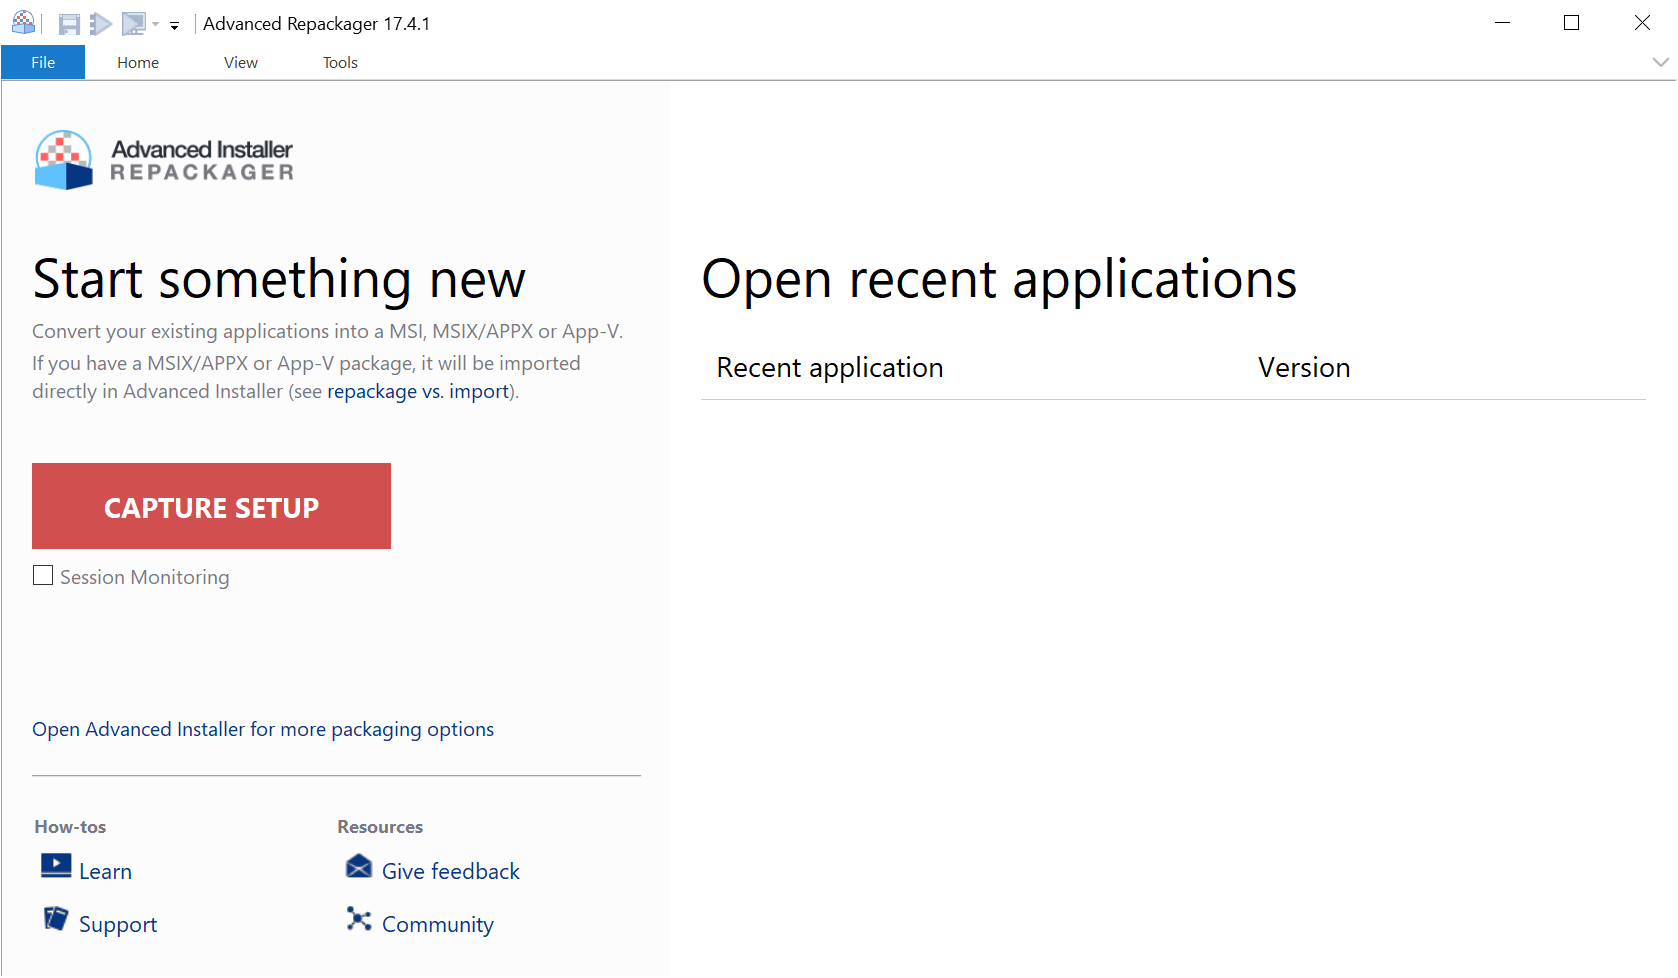Click the Recent application column header

tap(830, 368)
